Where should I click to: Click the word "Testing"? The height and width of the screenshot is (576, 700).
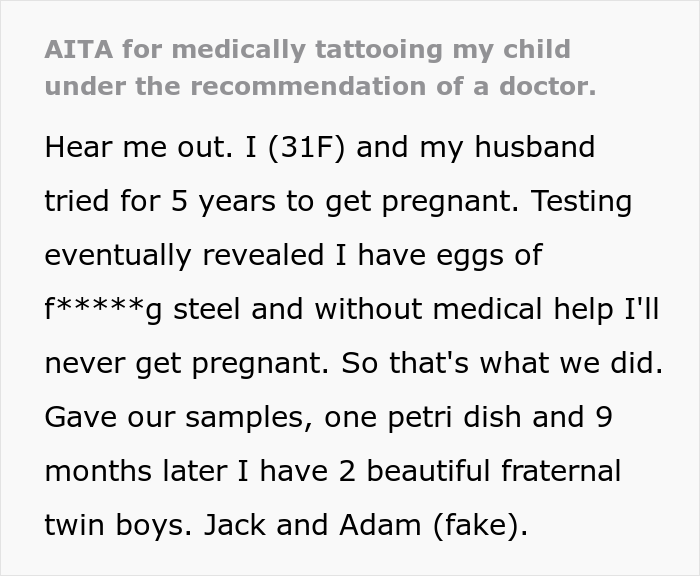point(582,202)
